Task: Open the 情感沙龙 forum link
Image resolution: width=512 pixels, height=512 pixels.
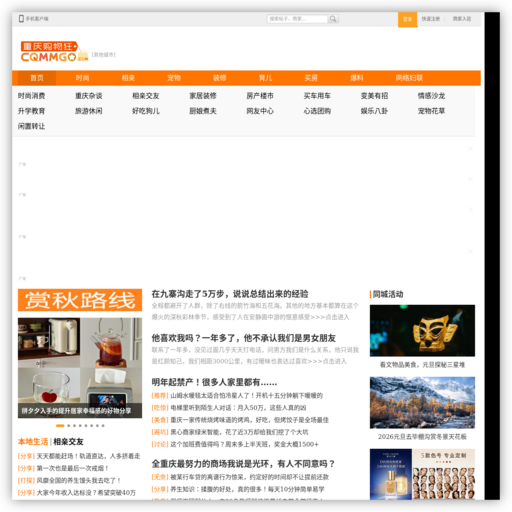Action: click(x=431, y=96)
